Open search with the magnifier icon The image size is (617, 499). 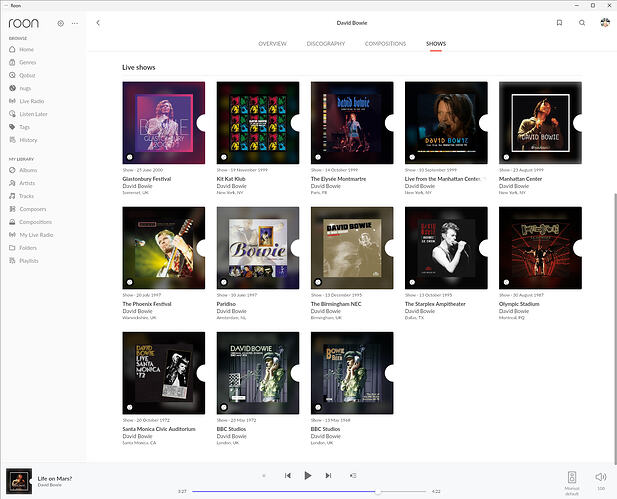coord(582,22)
